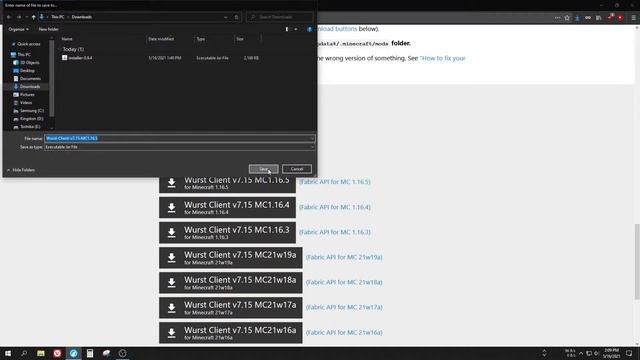The height and width of the screenshot is (360, 640).
Task: Open Fabric API for MC 21w18a link
Action: [x=344, y=282]
